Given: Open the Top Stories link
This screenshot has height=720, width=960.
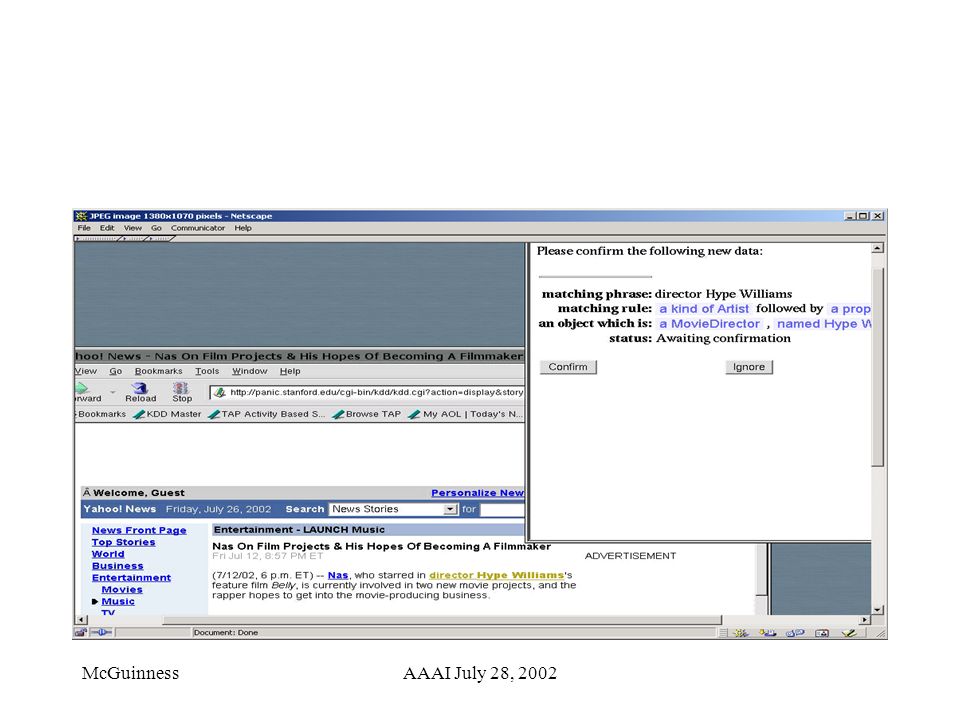Looking at the screenshot, I should [x=124, y=542].
